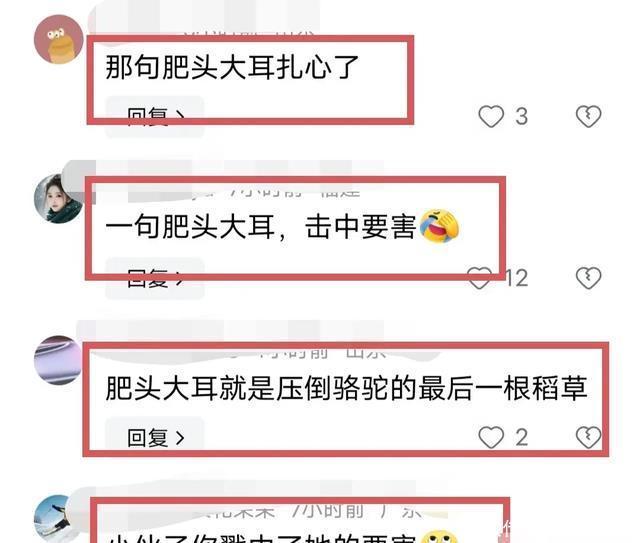Select comment '肥头大耳就是压倒骆驼的最后一根稻草'
The width and height of the screenshot is (640, 543).
[346, 387]
